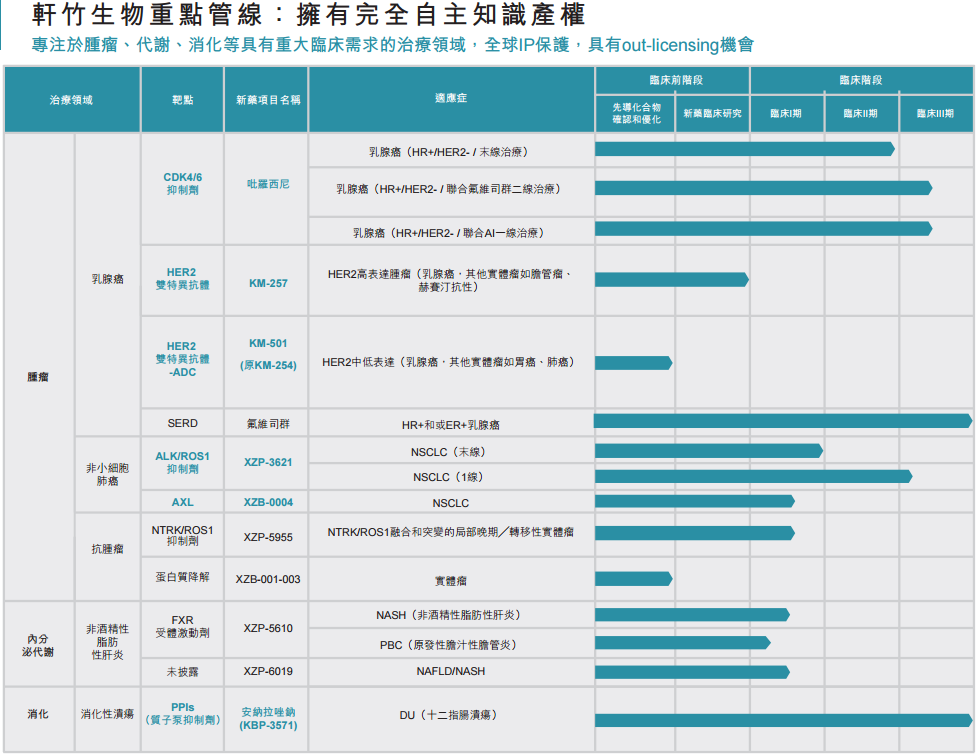Click the 聯合氟維司群二線治療 indication

click(x=448, y=189)
